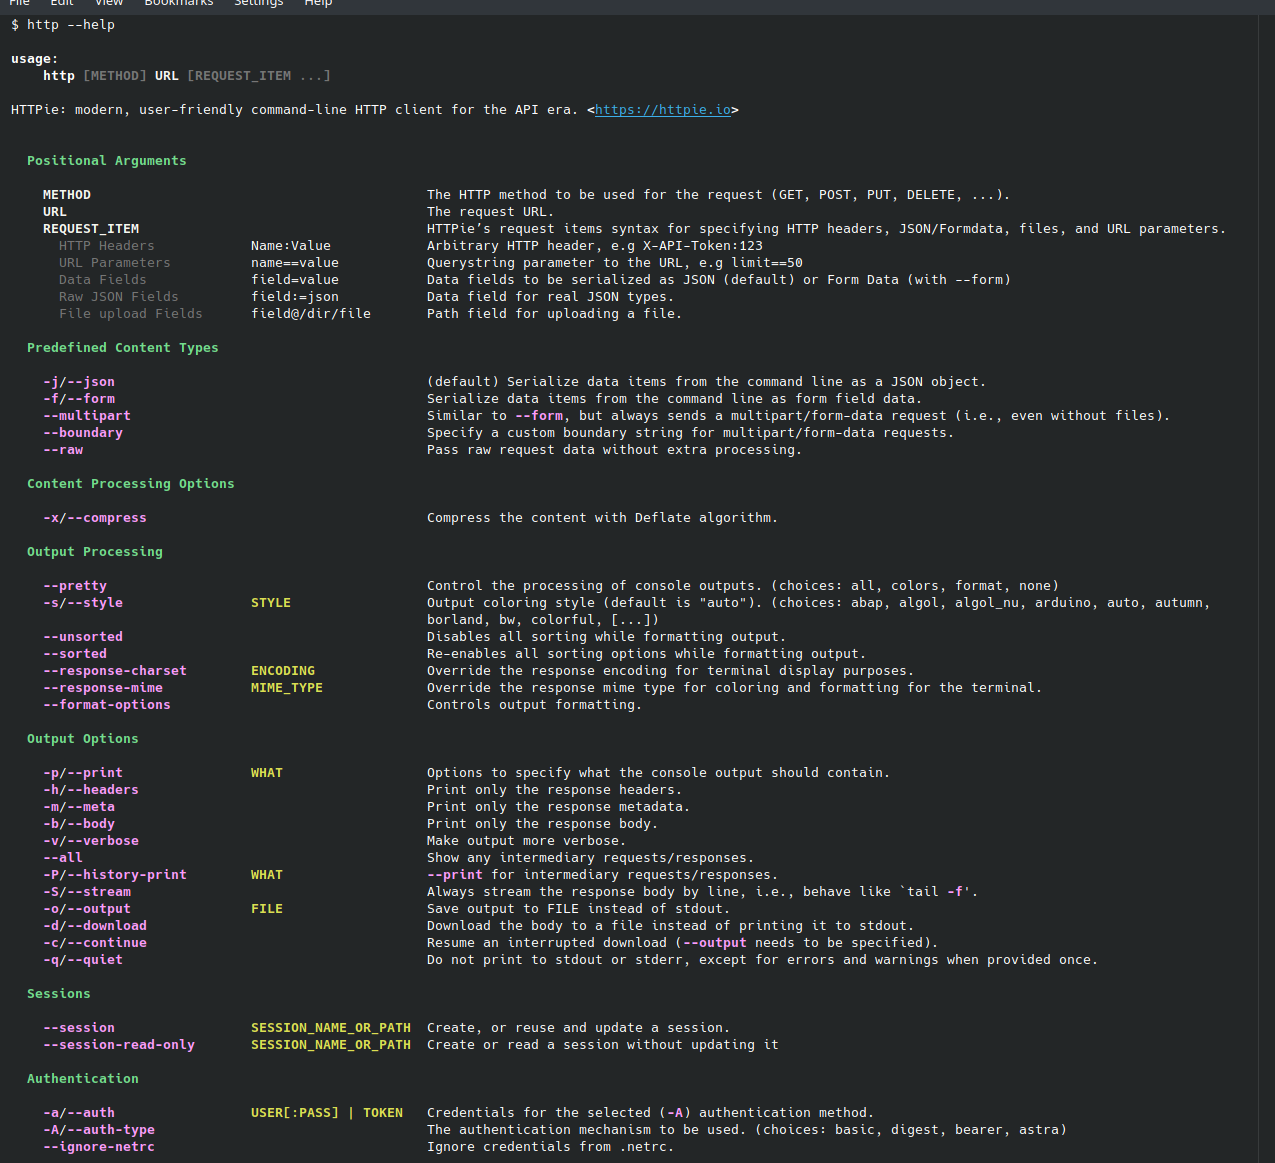Click the '--session-read-only' option
The image size is (1275, 1163).
(119, 1045)
